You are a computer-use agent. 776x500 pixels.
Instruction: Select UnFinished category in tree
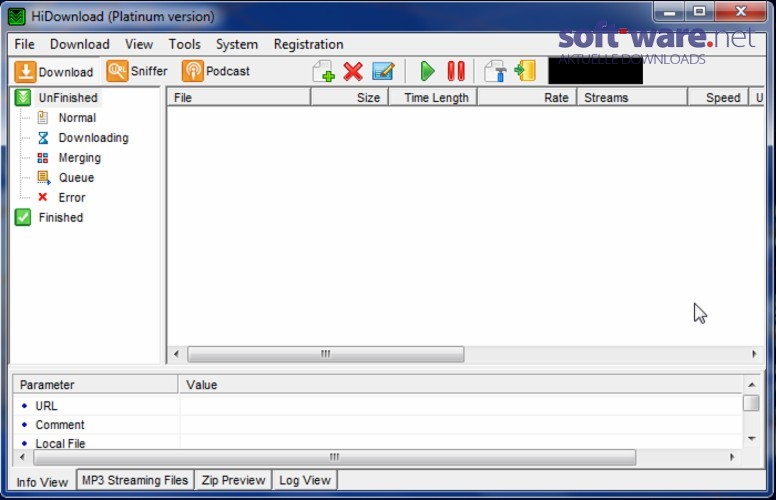click(x=68, y=98)
